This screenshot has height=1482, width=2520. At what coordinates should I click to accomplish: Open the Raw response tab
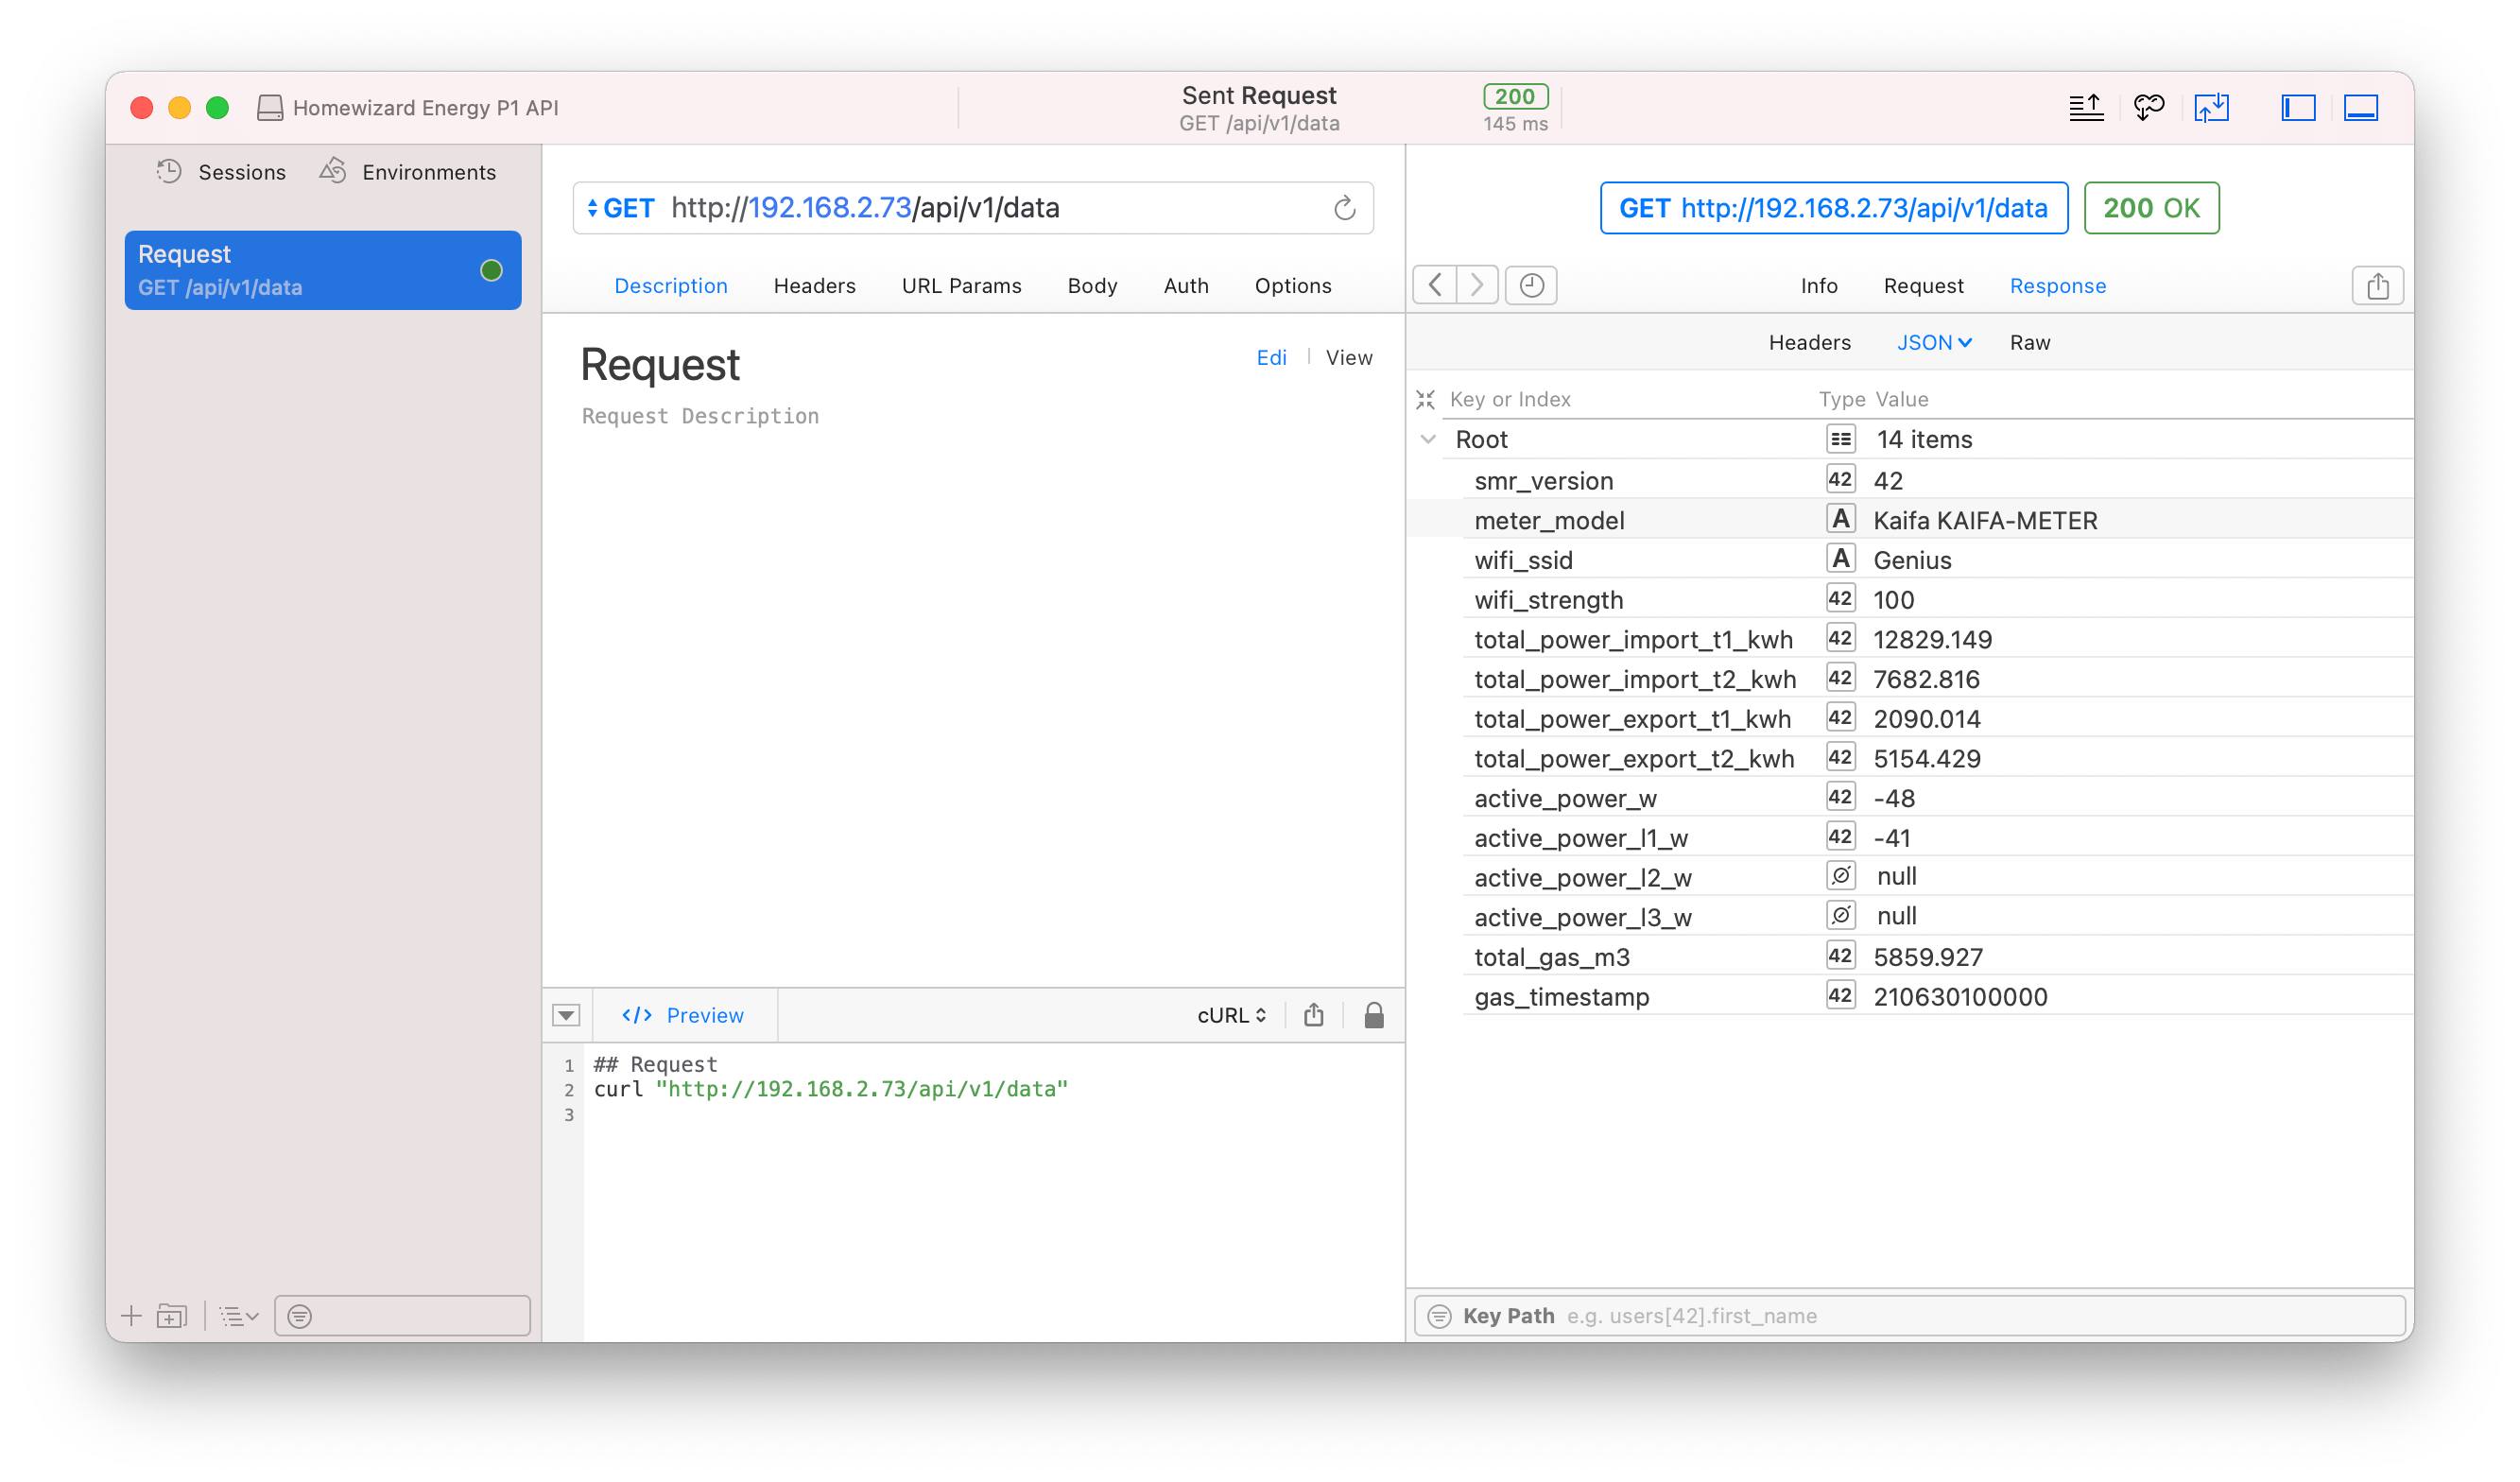(x=2029, y=343)
